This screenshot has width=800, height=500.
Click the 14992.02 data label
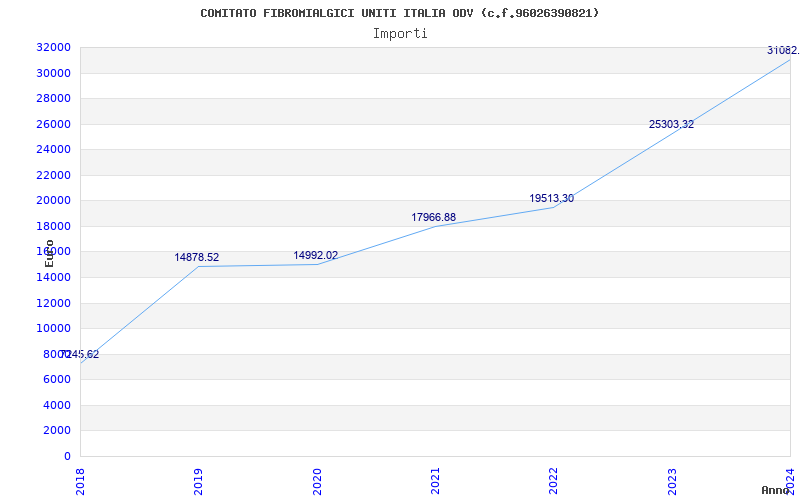pos(315,255)
